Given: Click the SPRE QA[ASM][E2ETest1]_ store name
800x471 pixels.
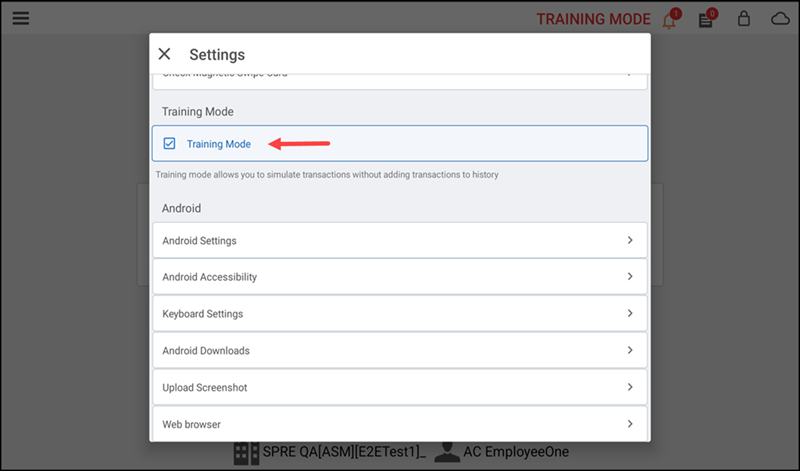Looking at the screenshot, I should 344,452.
